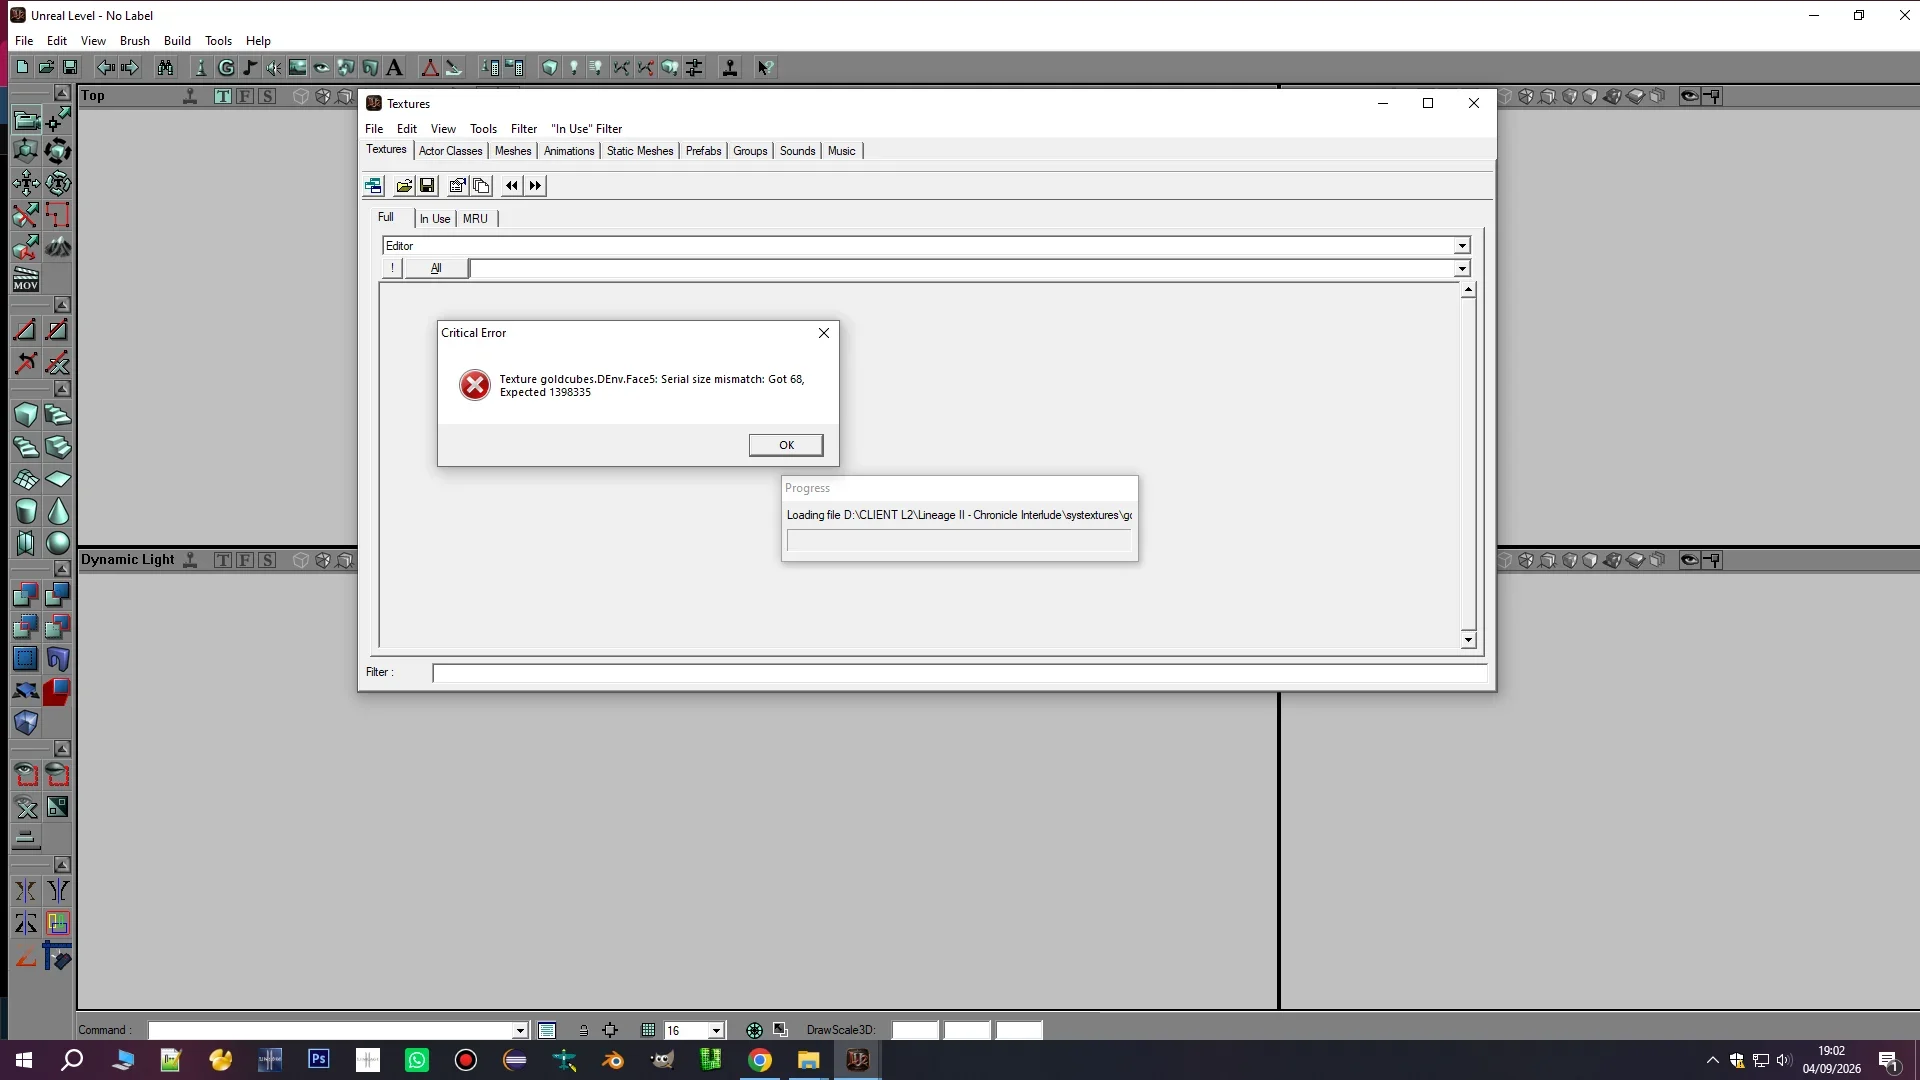Toggle F button in Dynamic Light viewport
Screen dimensions: 1920x1080
click(x=245, y=560)
